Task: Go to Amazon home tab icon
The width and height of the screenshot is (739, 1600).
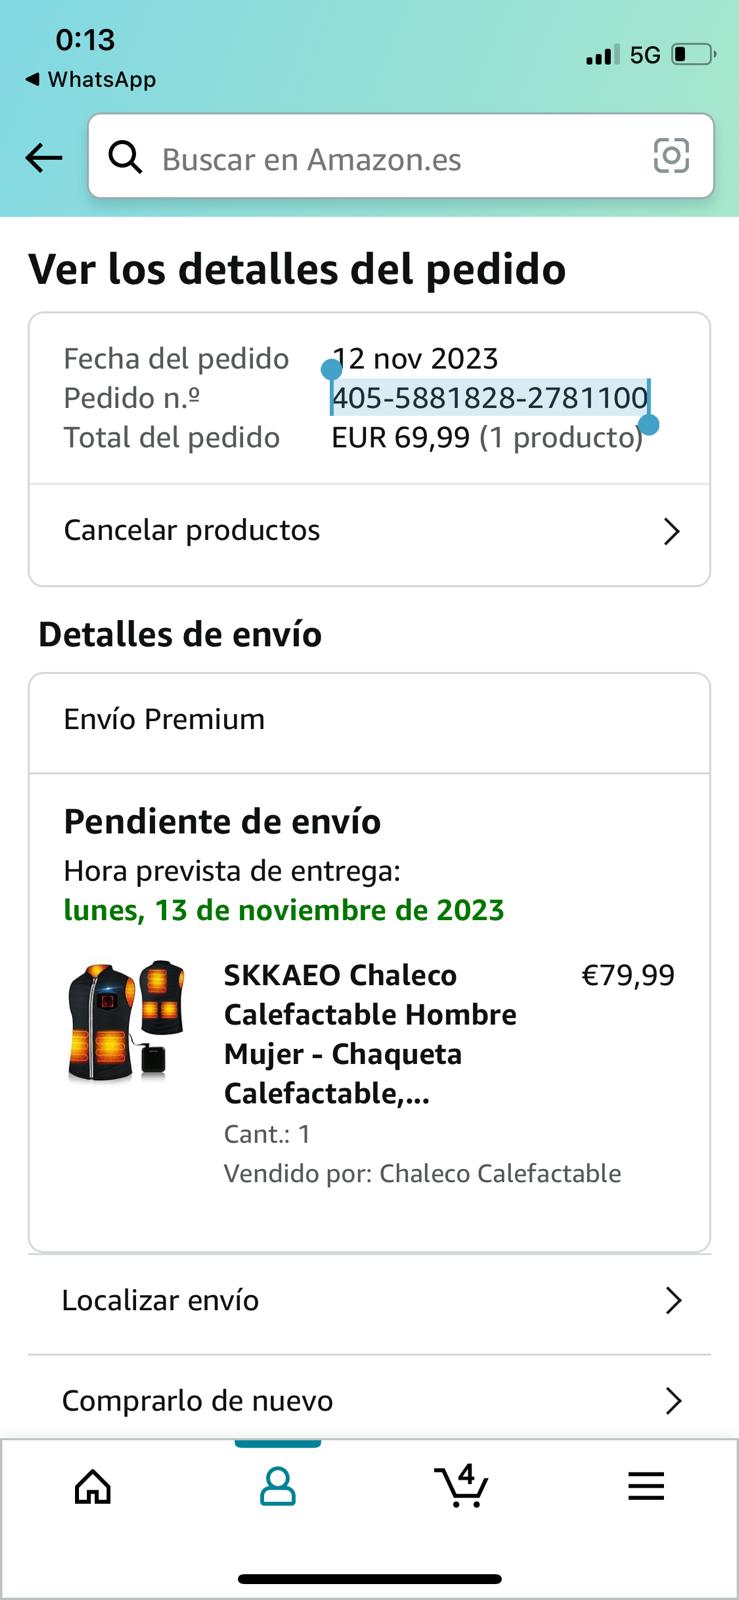Action: (93, 1486)
